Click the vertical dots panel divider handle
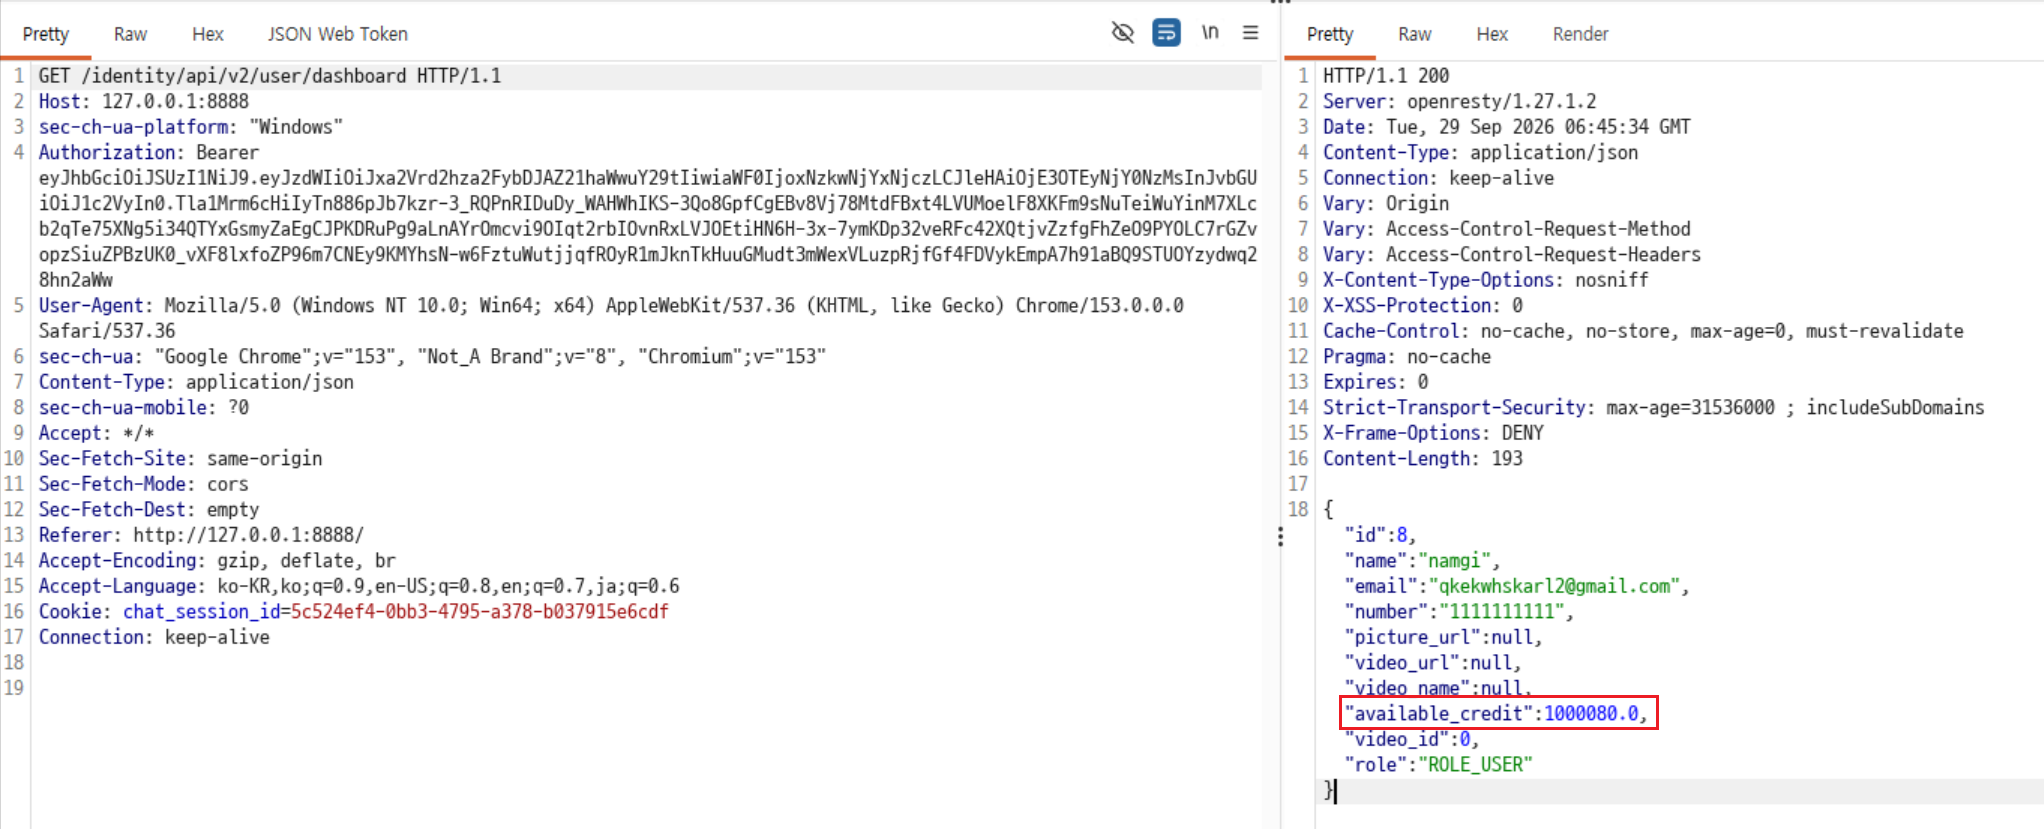The image size is (2044, 829). [x=1280, y=537]
